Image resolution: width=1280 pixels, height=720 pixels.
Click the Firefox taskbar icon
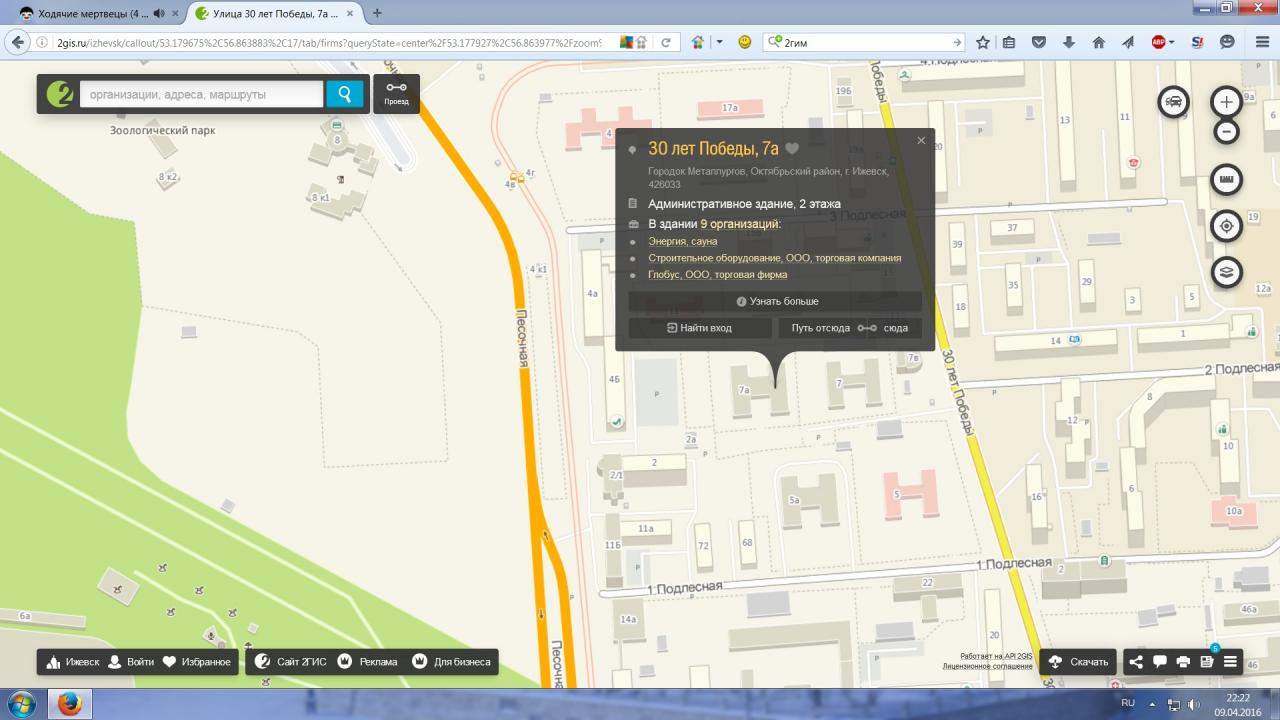pyautogui.click(x=69, y=704)
